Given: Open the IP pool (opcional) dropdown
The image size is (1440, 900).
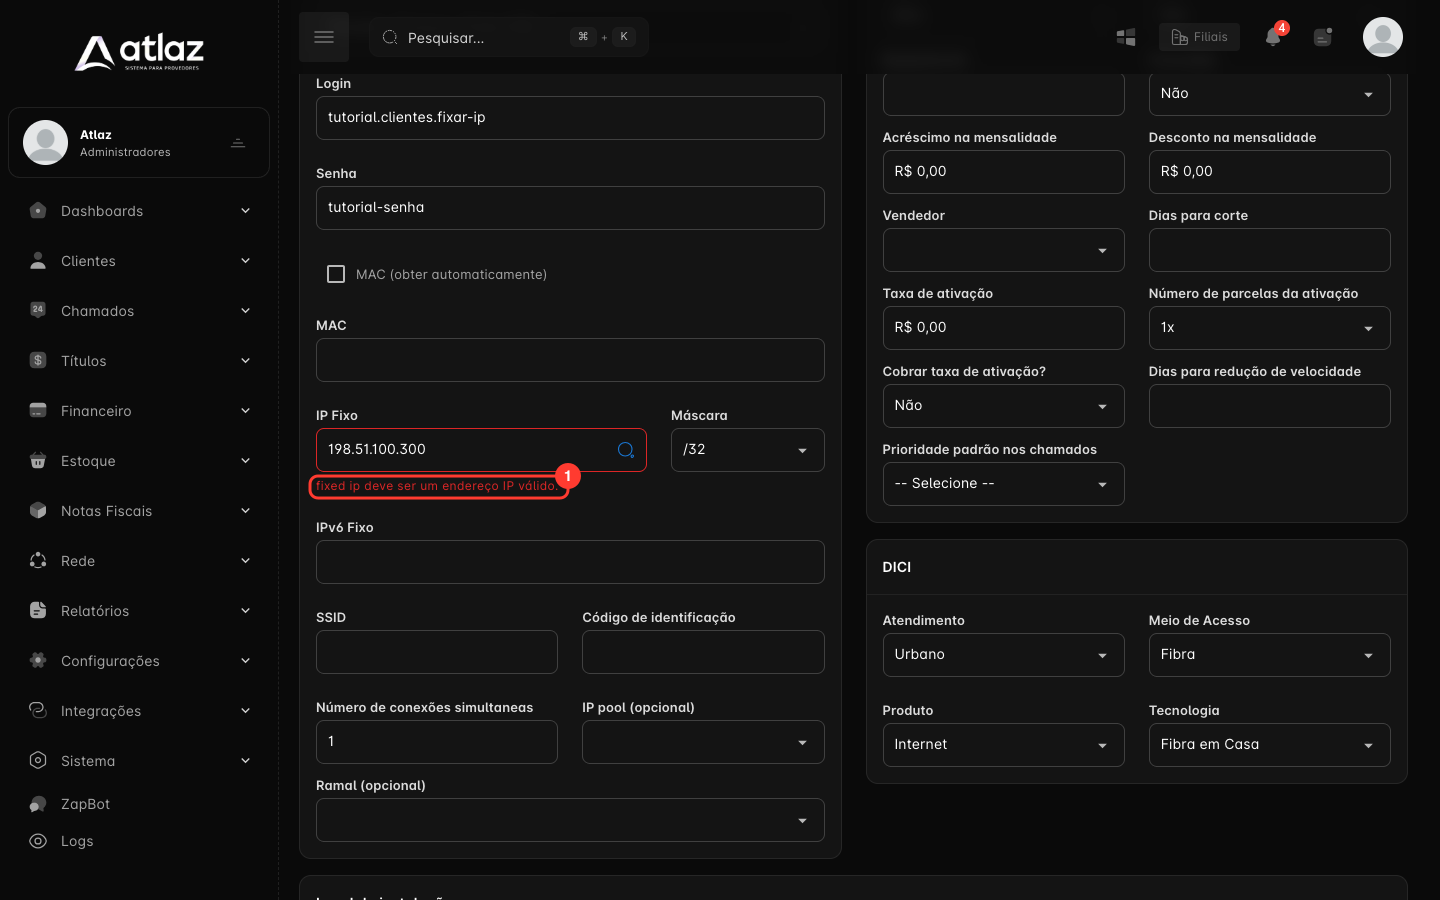Looking at the screenshot, I should (x=703, y=742).
